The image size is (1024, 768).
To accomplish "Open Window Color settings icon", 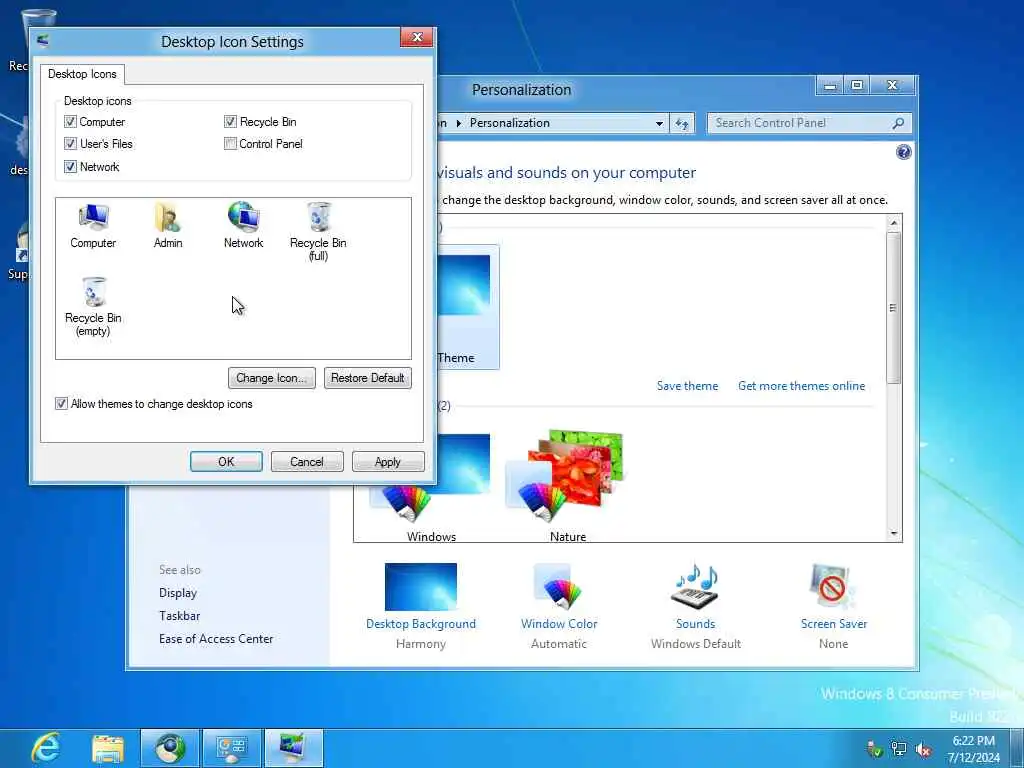I will [558, 586].
